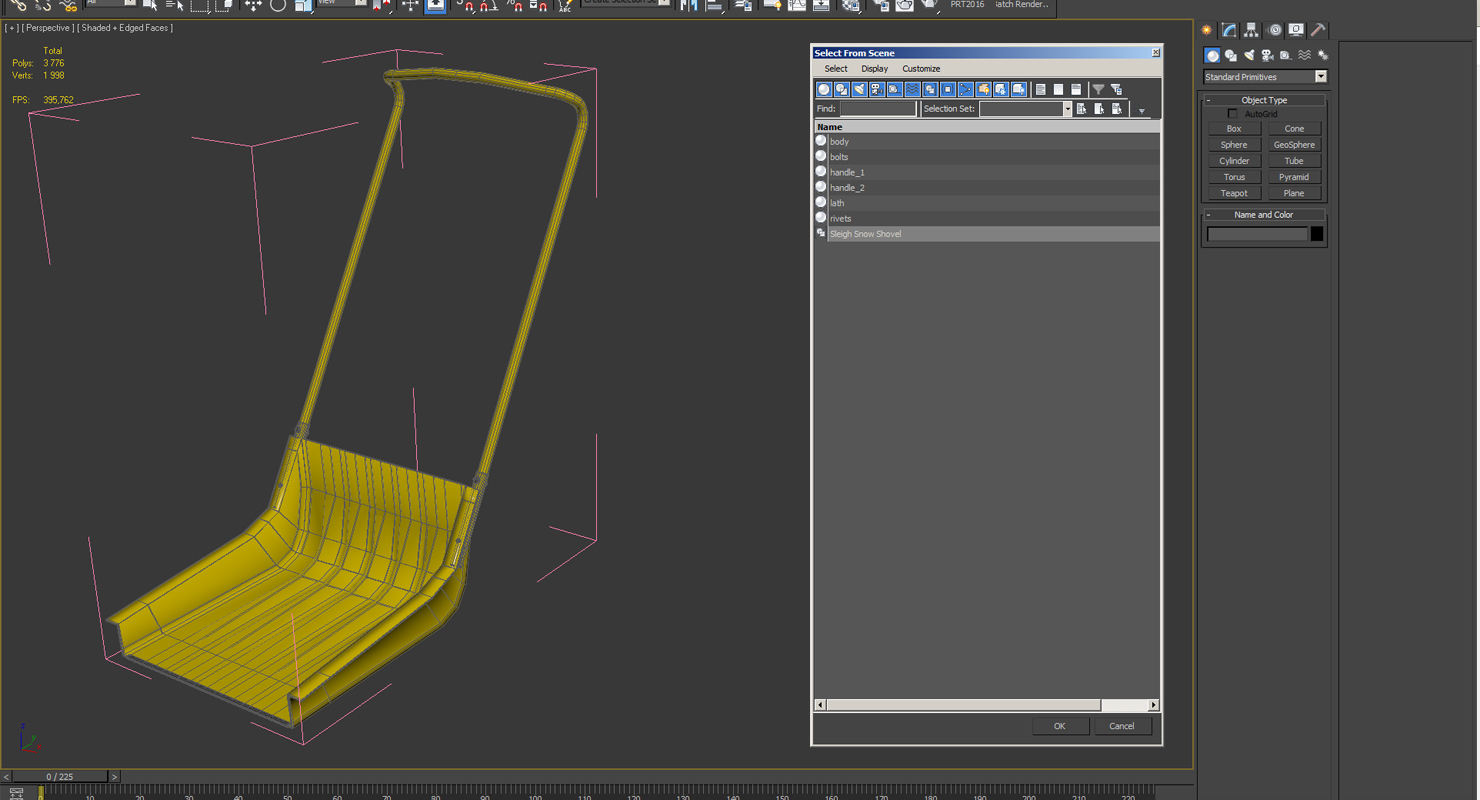The width and height of the screenshot is (1480, 800).
Task: Click the Select Invert icon beside Selection Set
Action: coord(1117,109)
